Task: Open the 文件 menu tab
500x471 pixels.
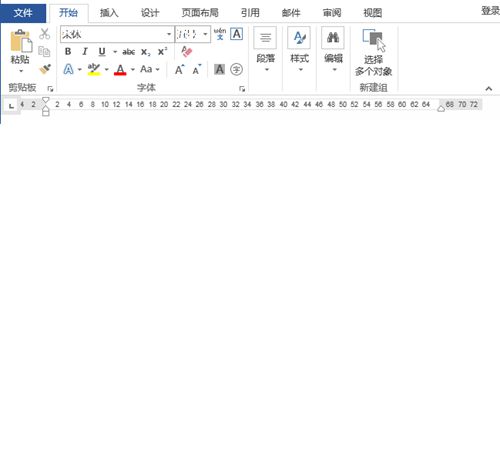Action: point(23,13)
